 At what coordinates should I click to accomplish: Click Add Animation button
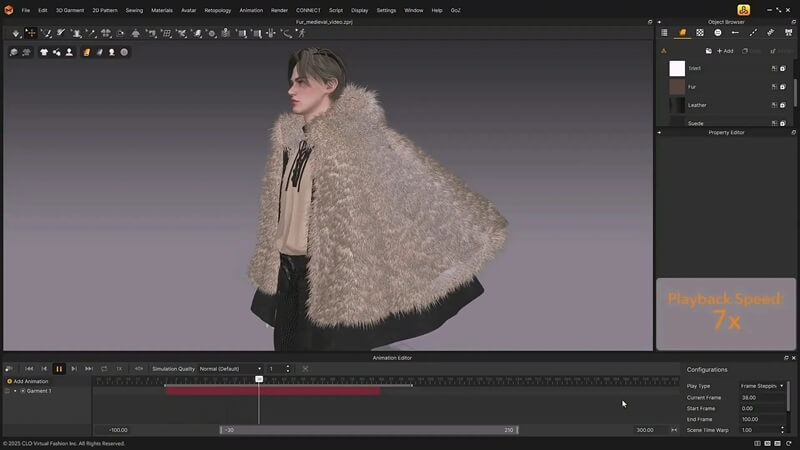[x=28, y=381]
